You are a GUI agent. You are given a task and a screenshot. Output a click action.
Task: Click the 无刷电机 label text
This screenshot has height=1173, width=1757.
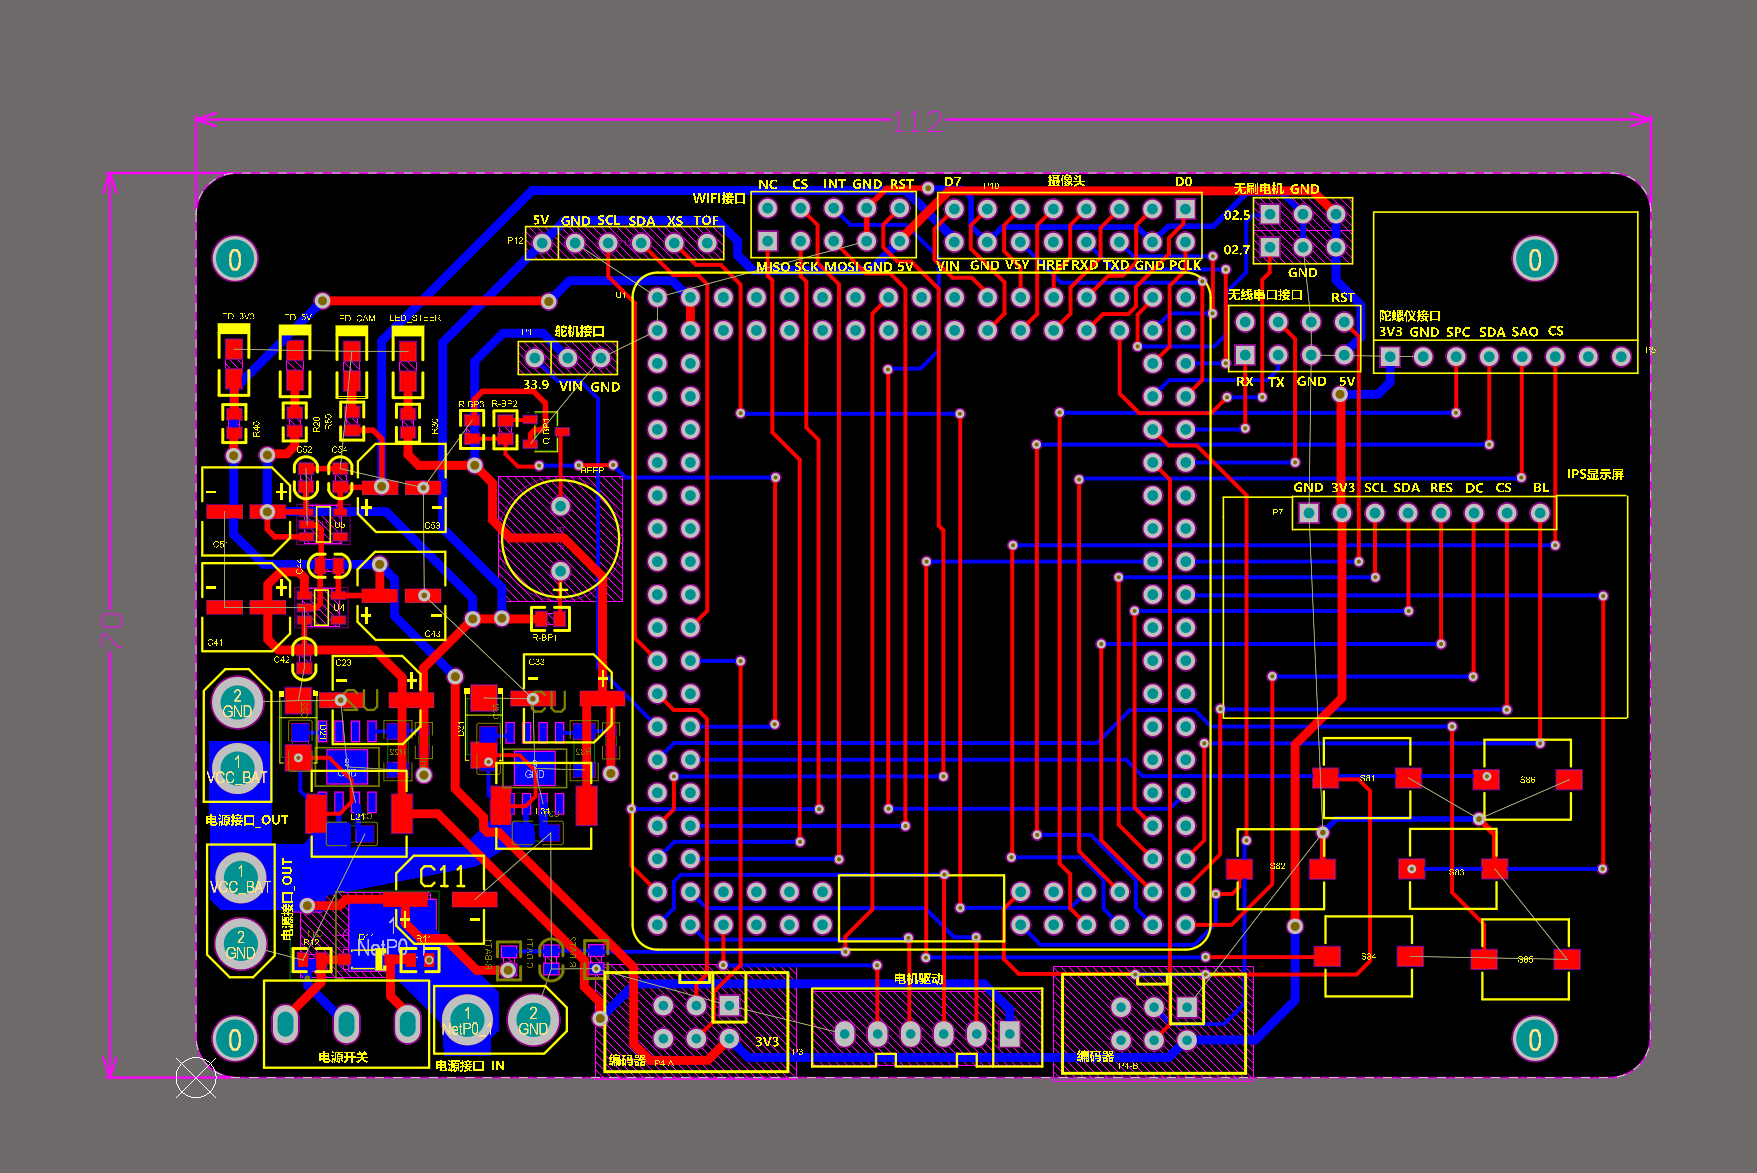[1258, 189]
